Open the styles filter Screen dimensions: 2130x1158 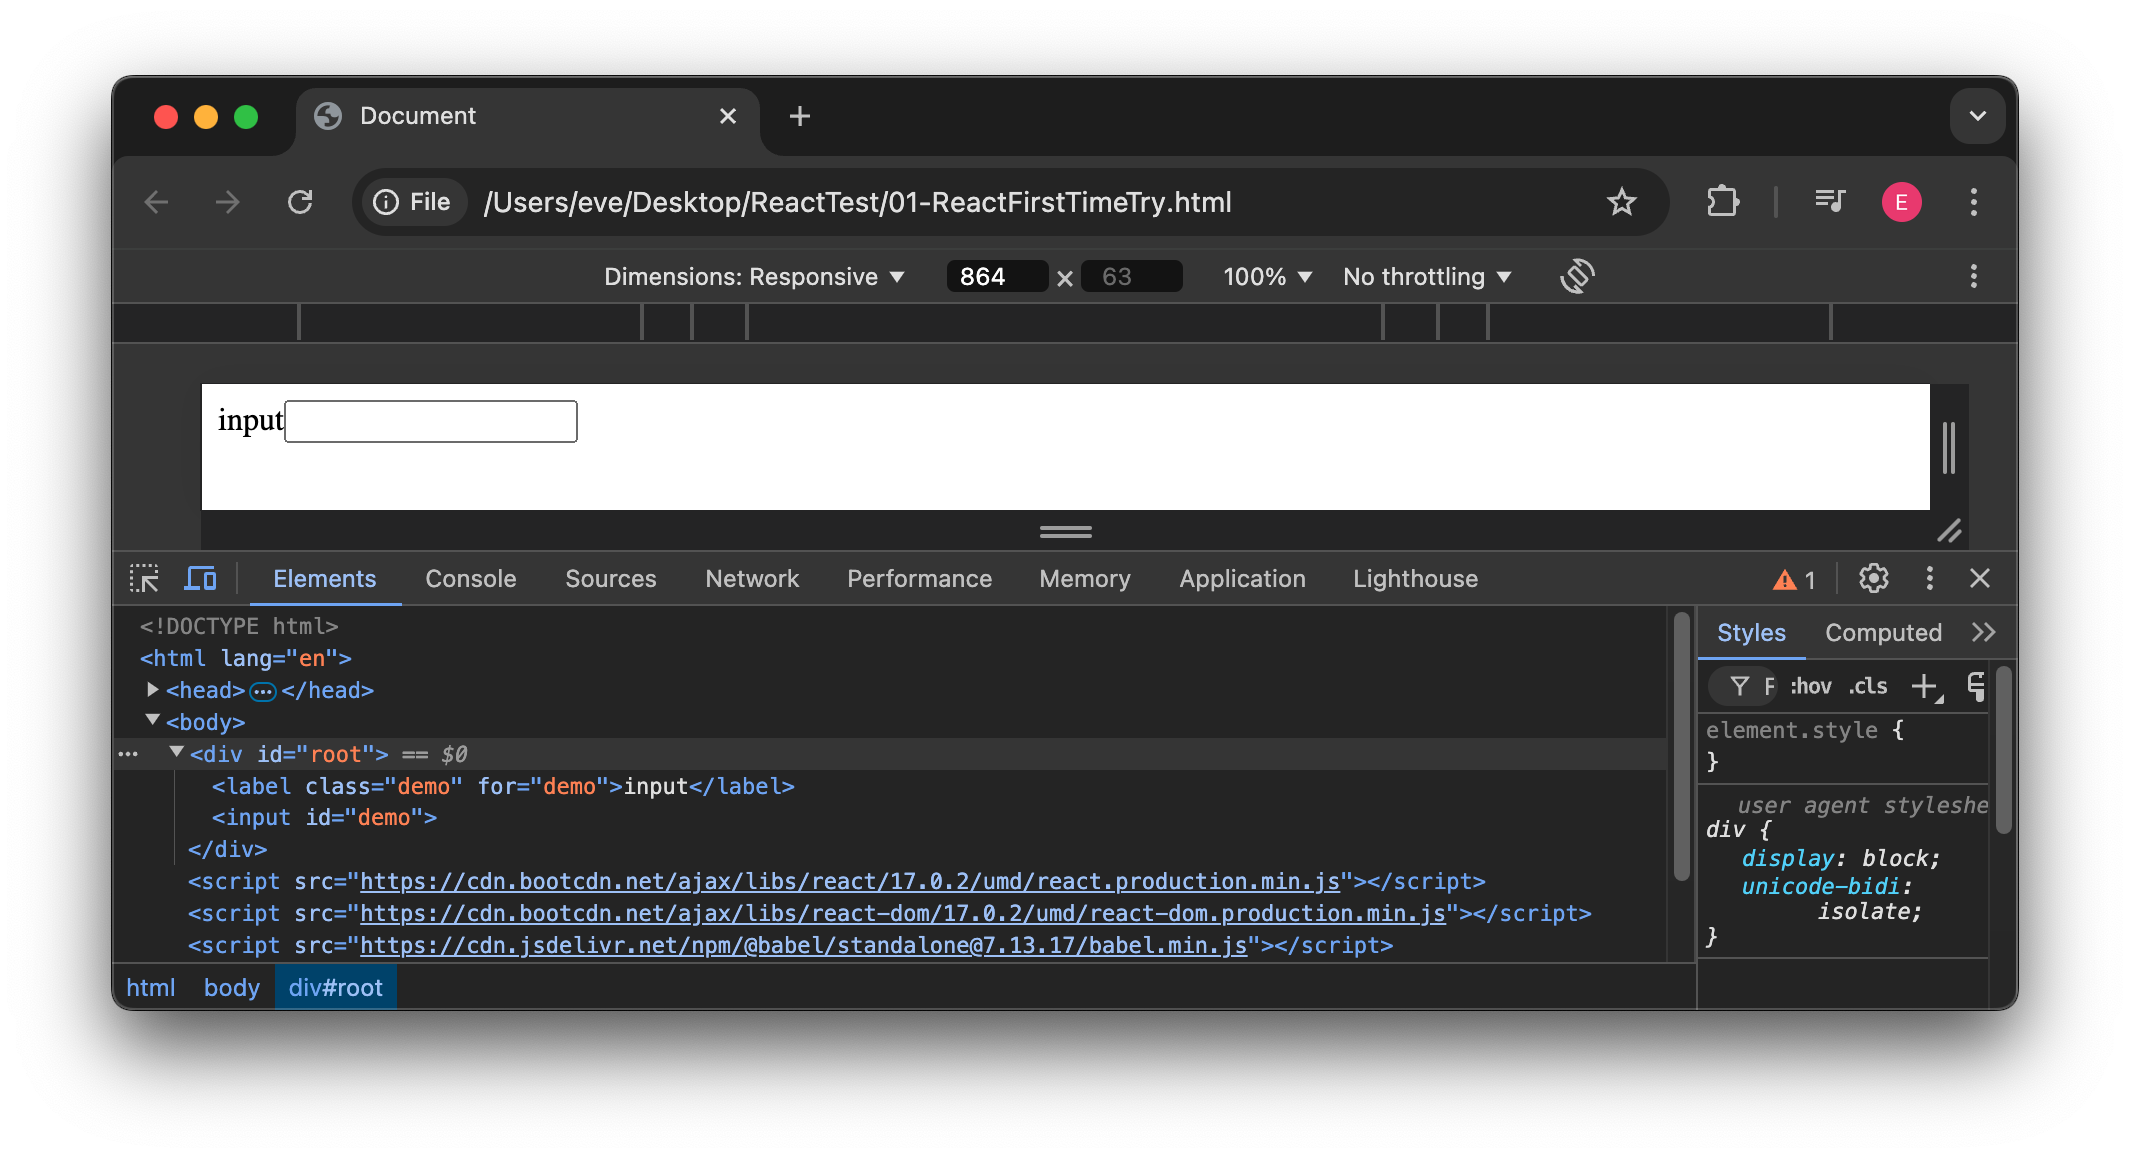pos(1741,686)
